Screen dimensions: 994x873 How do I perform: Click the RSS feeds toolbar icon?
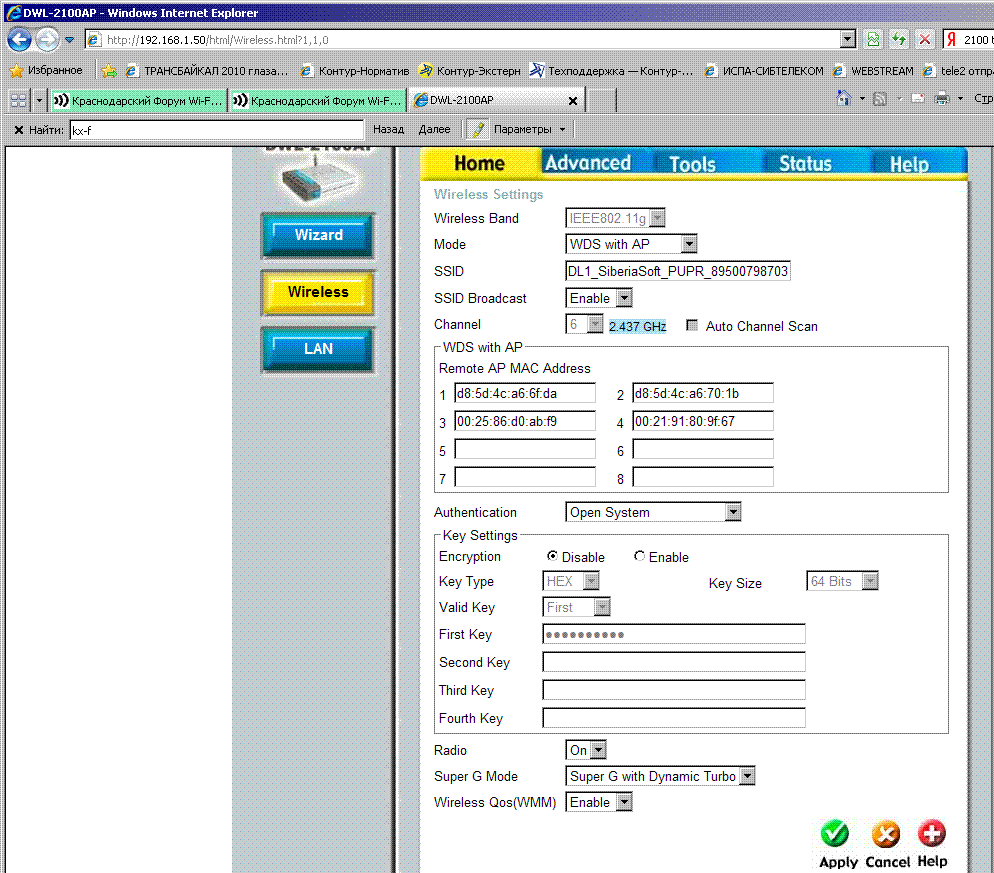(880, 98)
